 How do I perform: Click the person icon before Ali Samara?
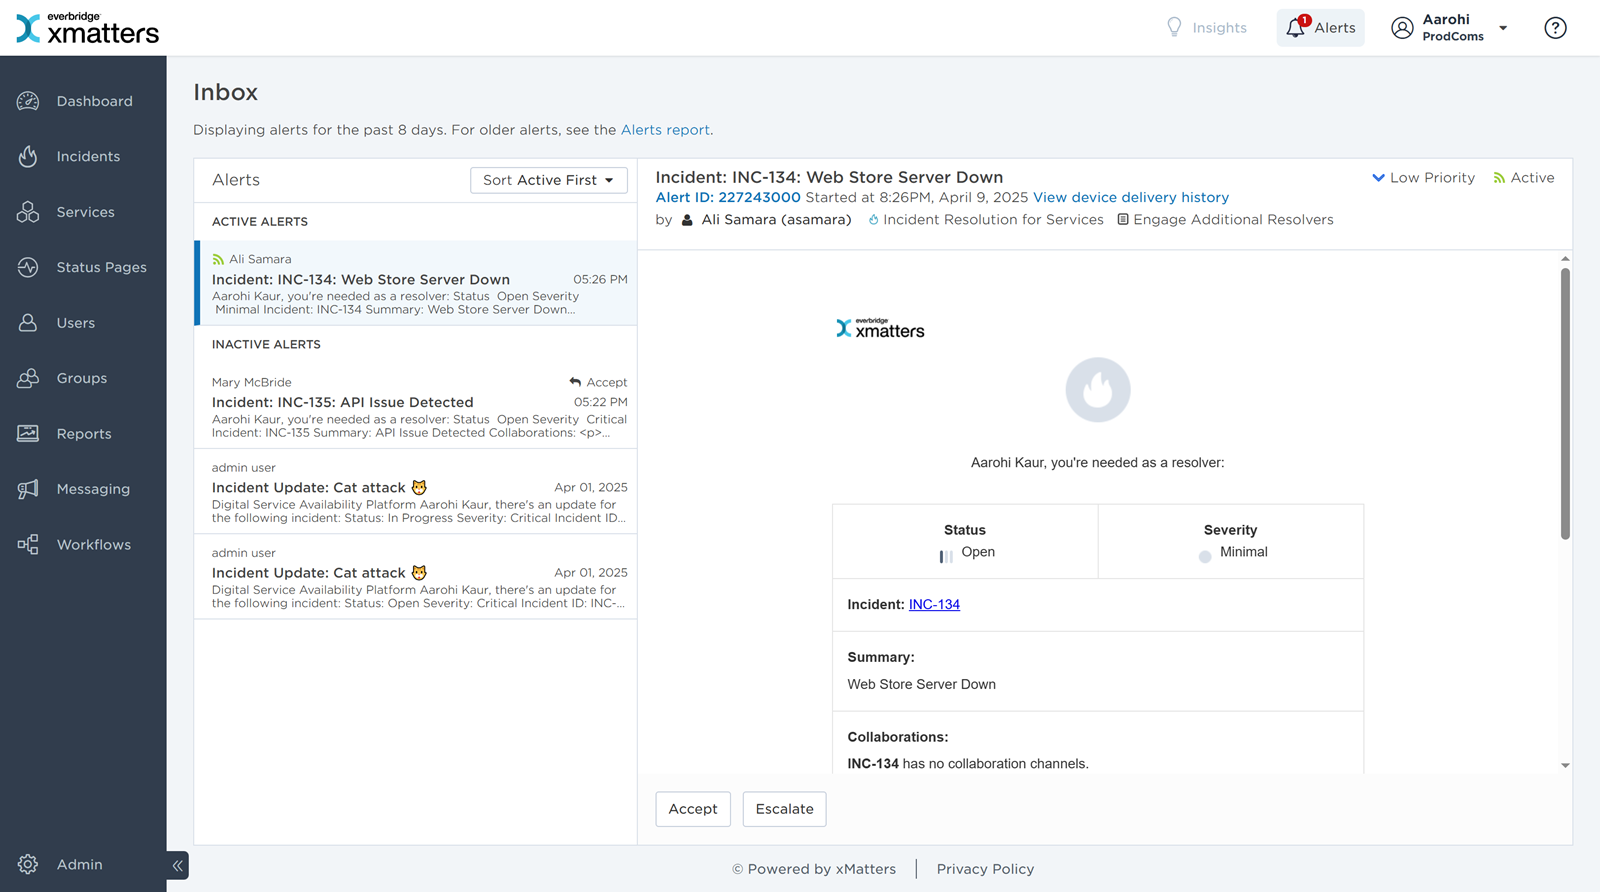pos(687,220)
